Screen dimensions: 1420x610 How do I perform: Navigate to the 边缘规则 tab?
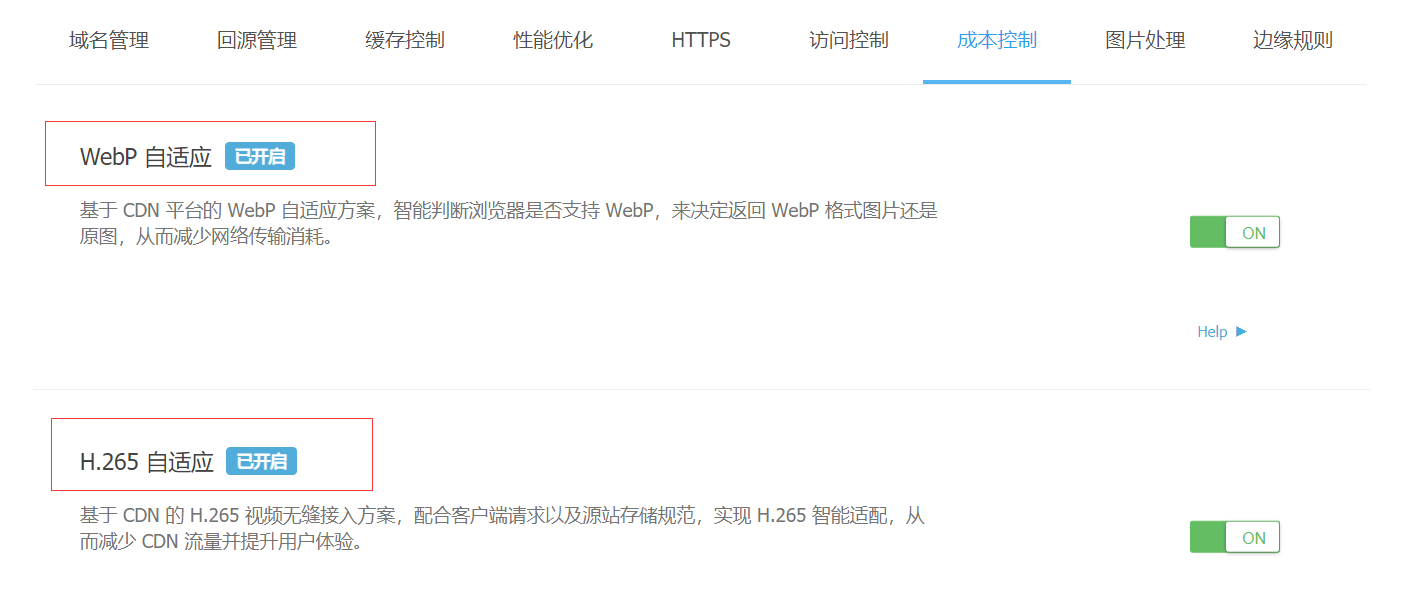click(1293, 41)
